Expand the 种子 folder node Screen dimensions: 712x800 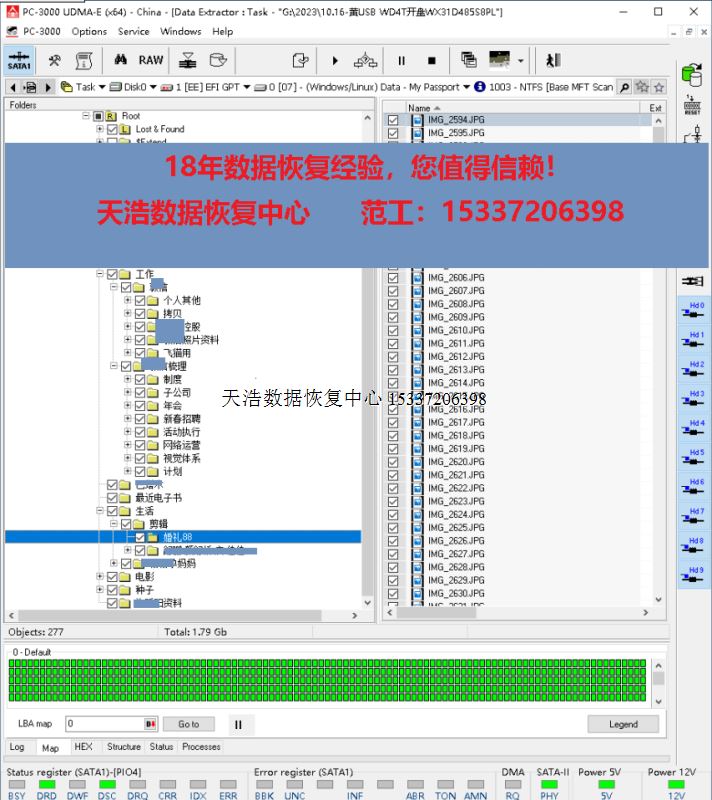tap(99, 590)
